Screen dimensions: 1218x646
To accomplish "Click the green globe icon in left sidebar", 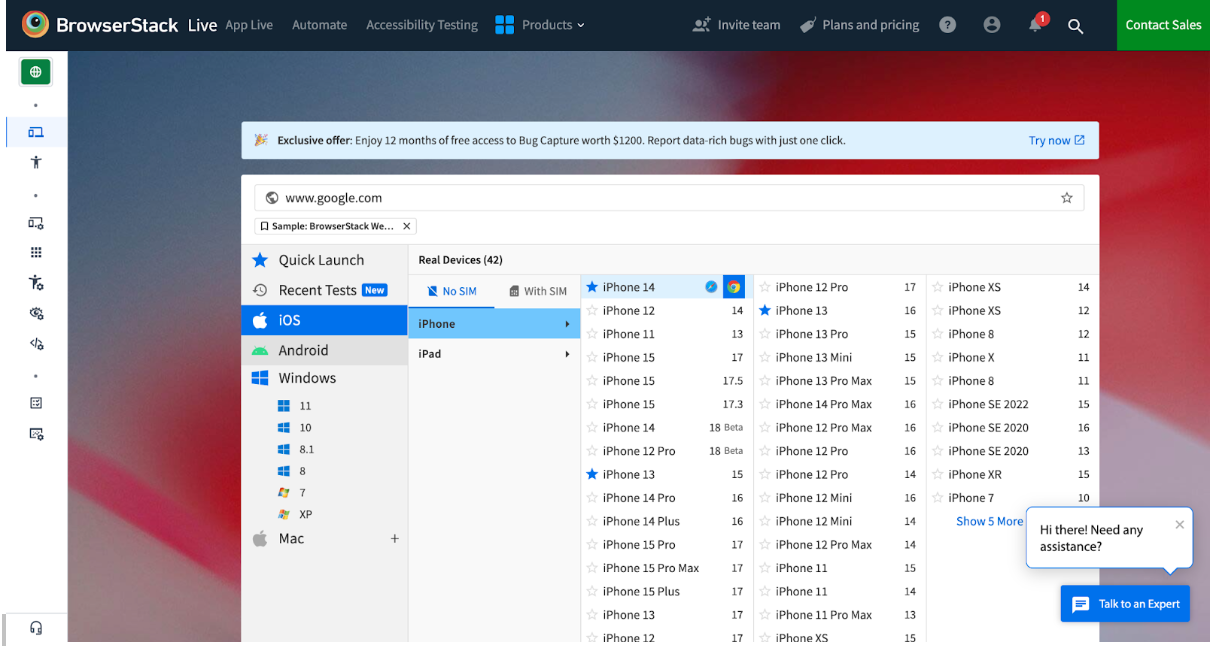I will click(36, 72).
